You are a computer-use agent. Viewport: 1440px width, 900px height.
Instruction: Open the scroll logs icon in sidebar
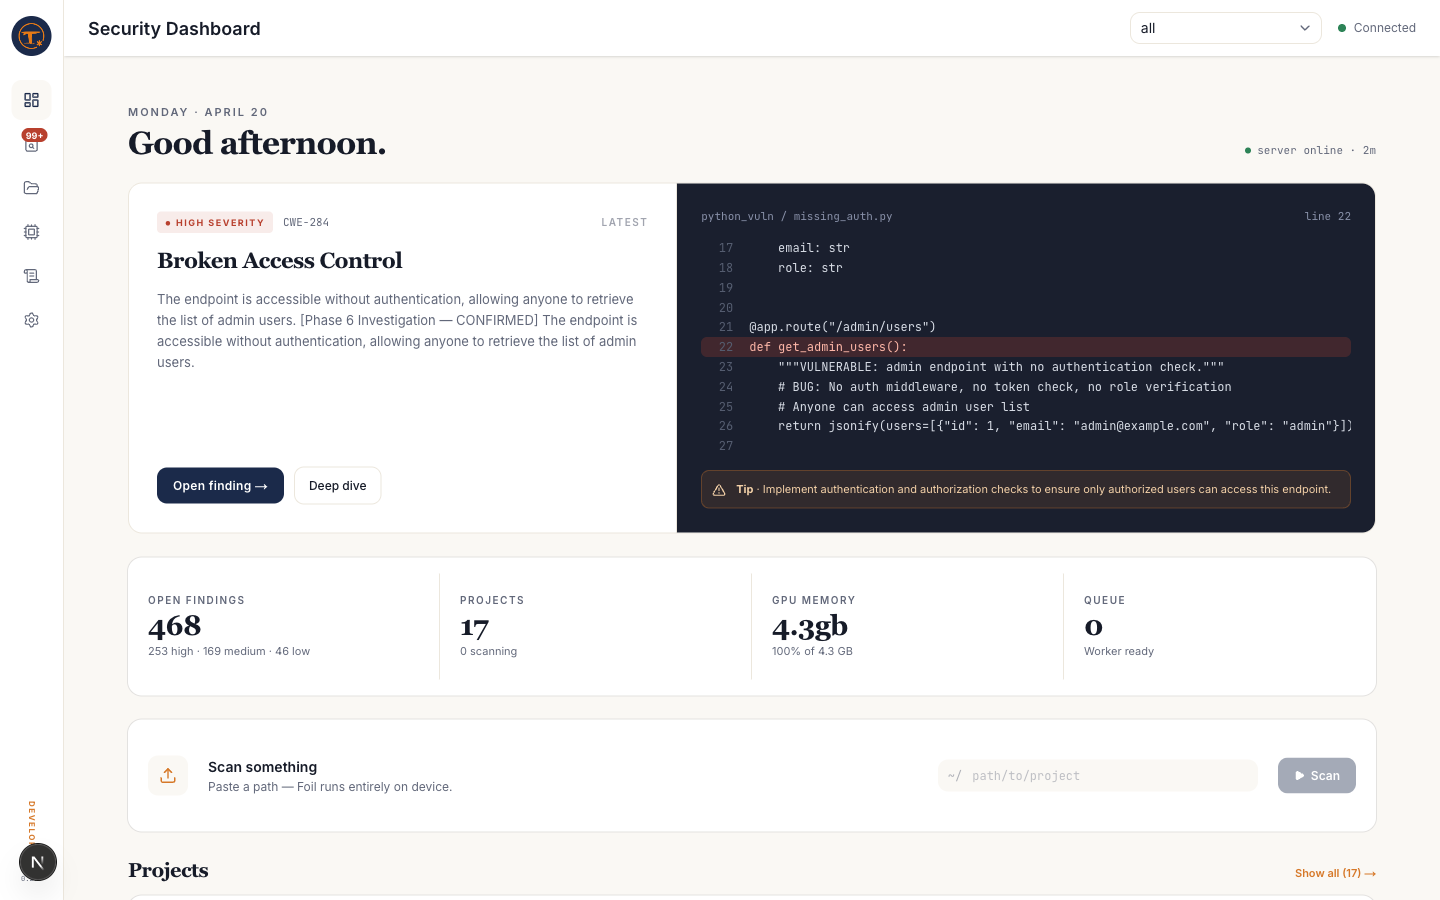click(x=31, y=276)
